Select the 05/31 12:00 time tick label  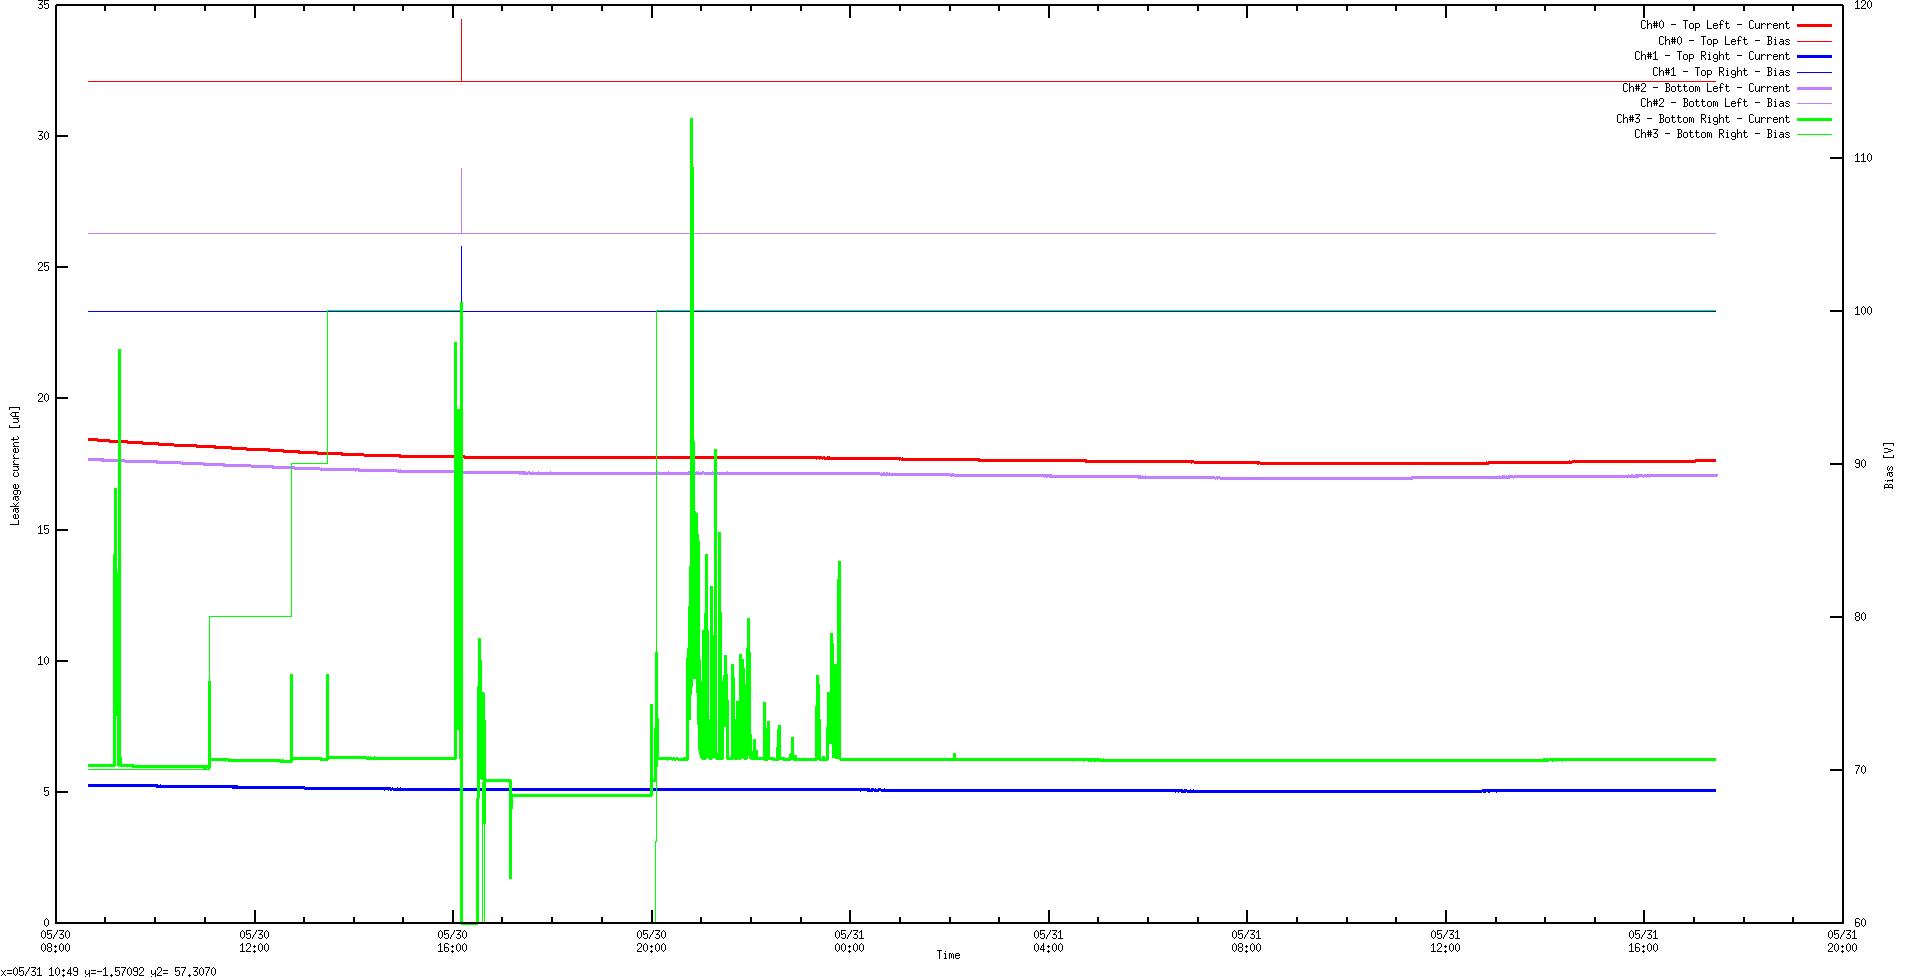tap(1444, 941)
